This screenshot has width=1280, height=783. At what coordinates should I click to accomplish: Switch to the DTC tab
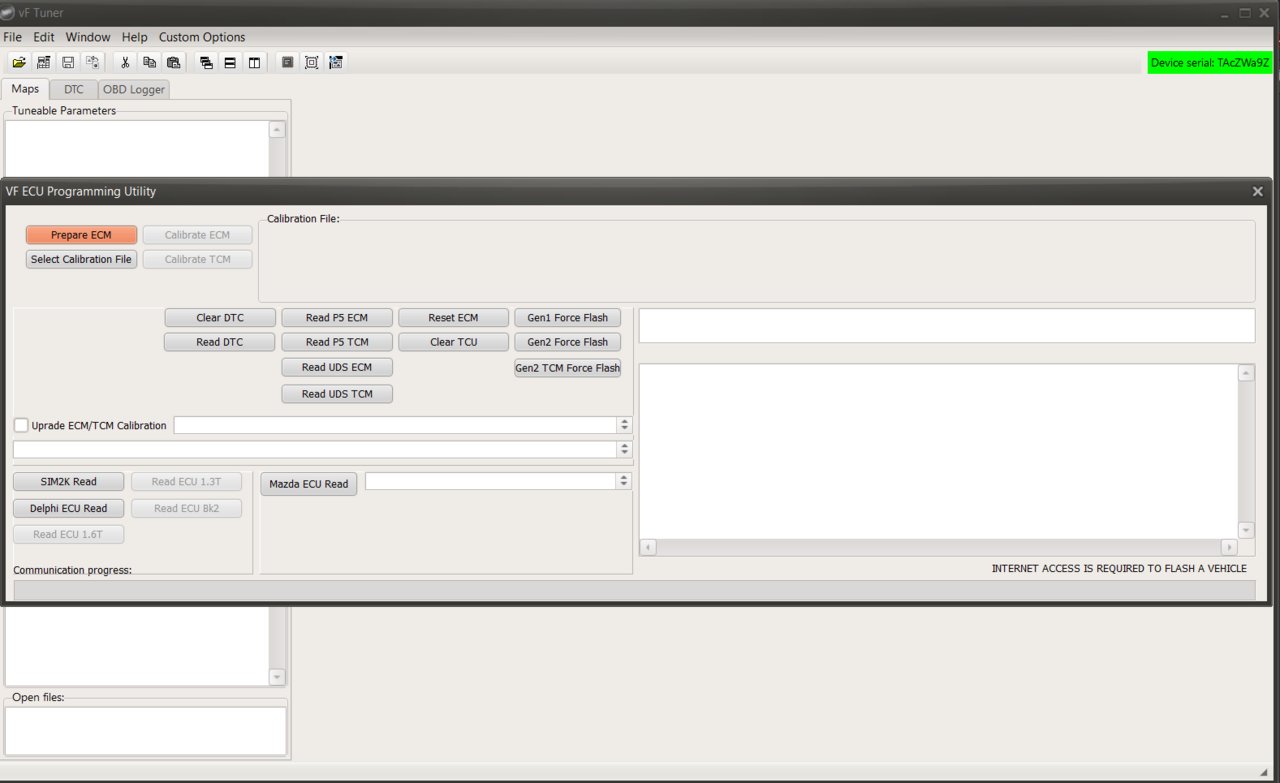point(74,89)
